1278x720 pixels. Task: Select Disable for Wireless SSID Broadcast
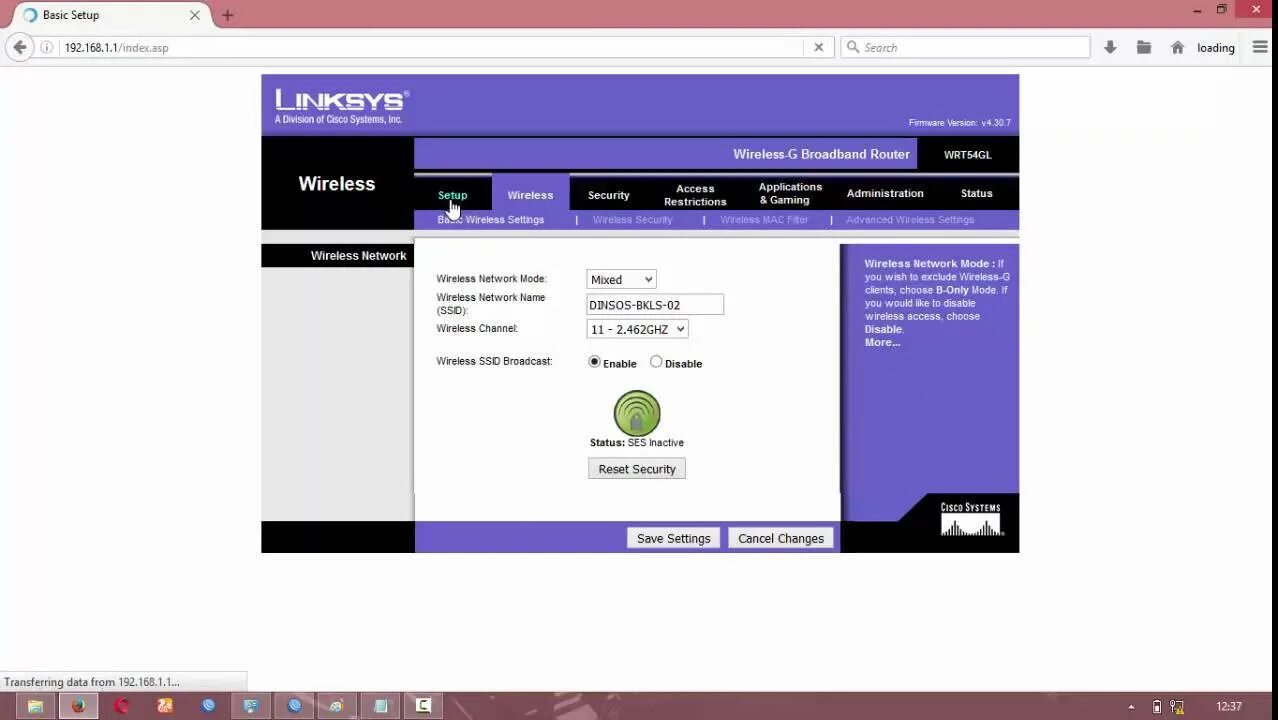pyautogui.click(x=656, y=362)
